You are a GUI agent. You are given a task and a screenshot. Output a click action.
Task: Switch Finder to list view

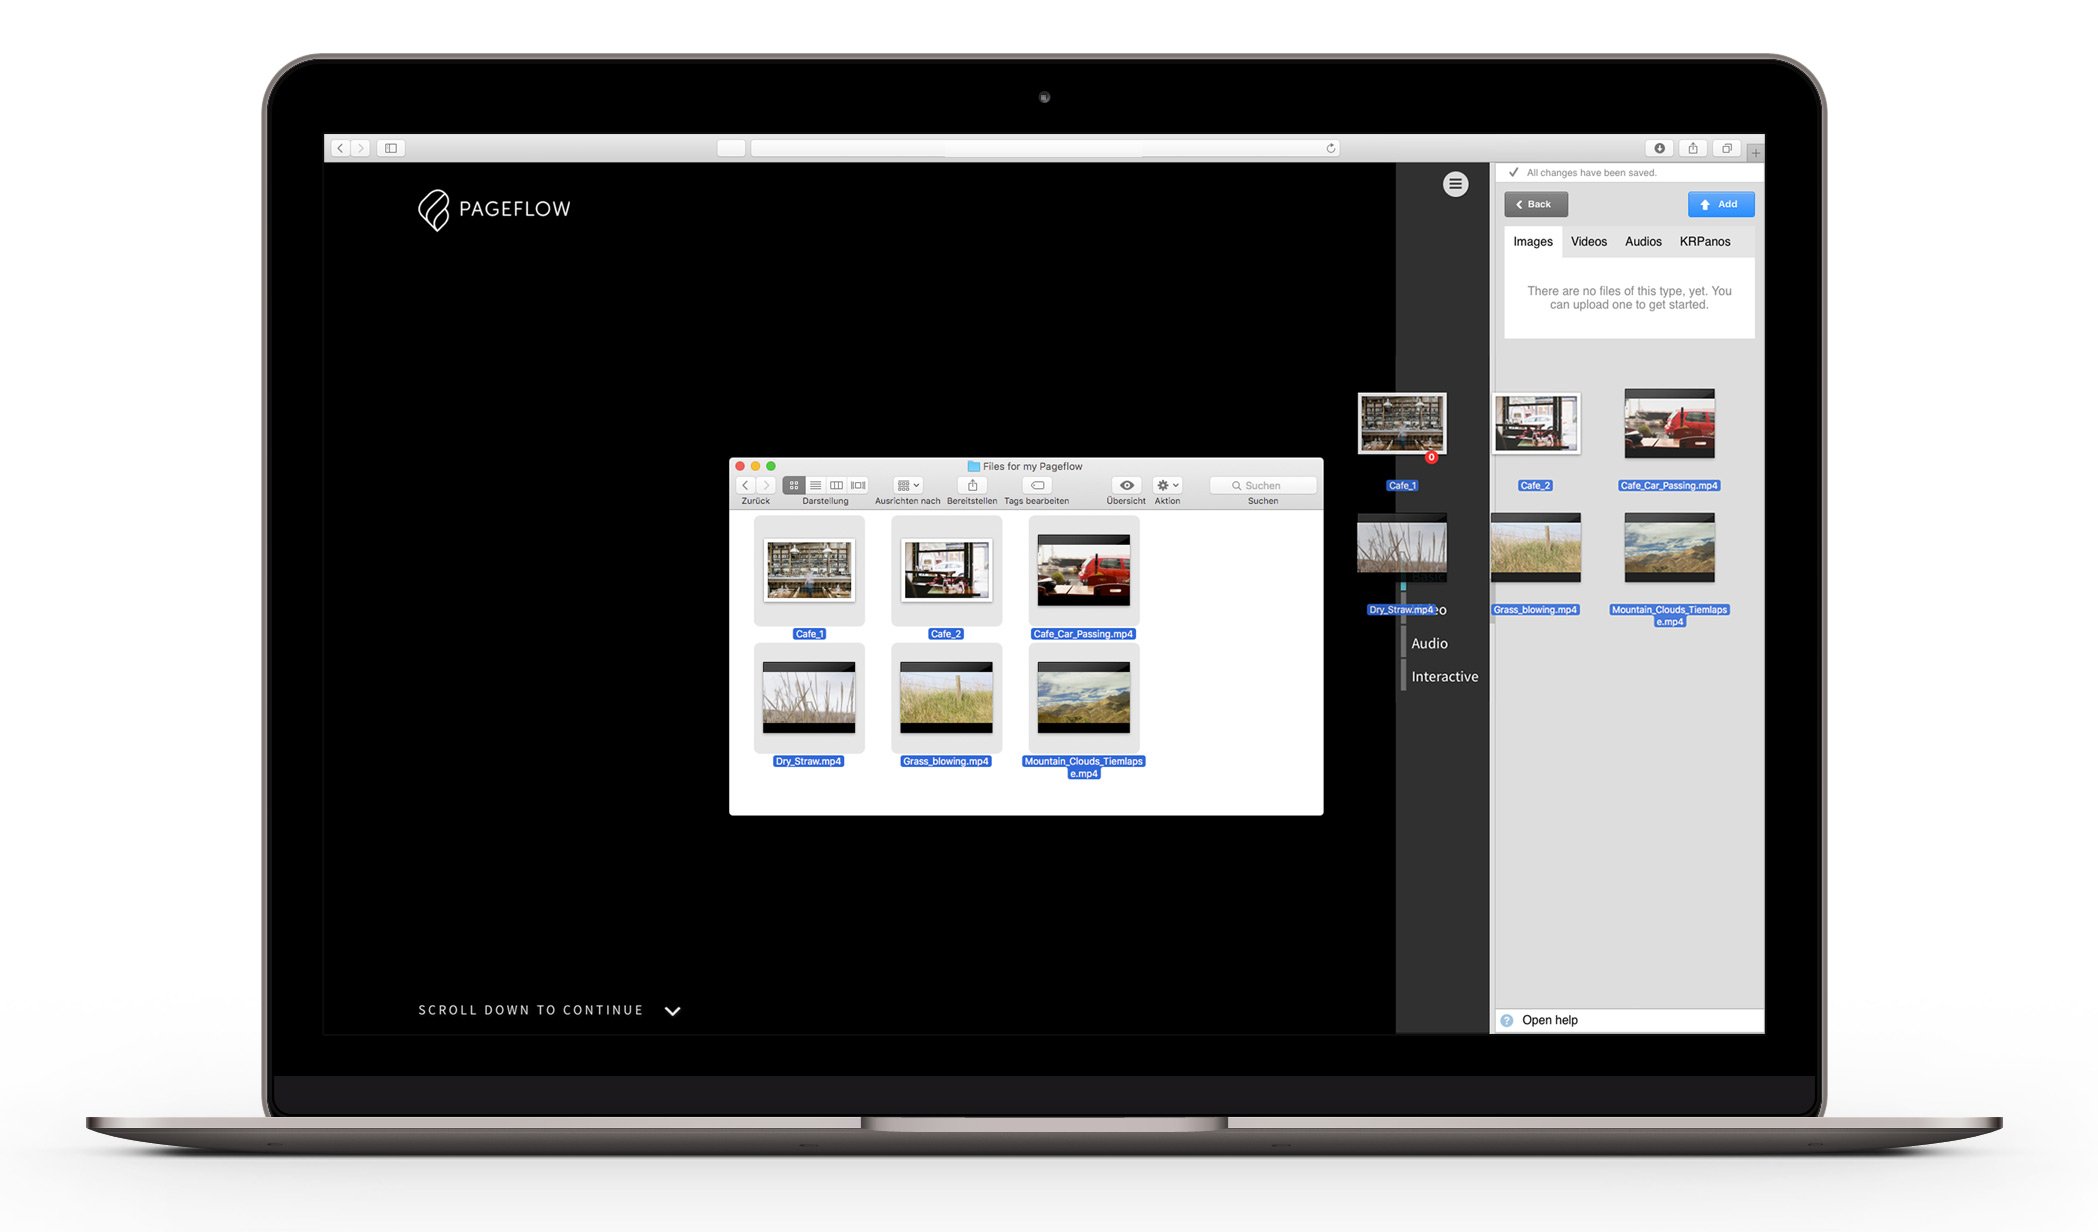[x=815, y=485]
